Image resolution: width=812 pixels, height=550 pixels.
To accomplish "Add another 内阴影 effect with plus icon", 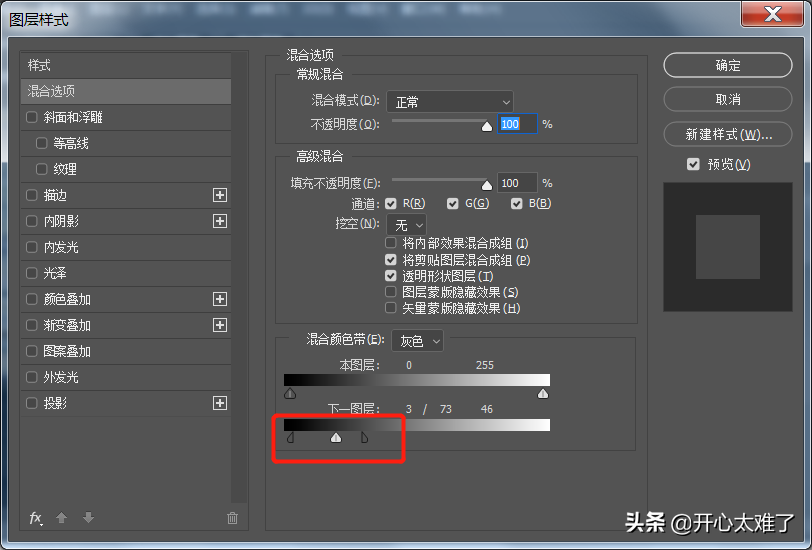I will [x=220, y=221].
